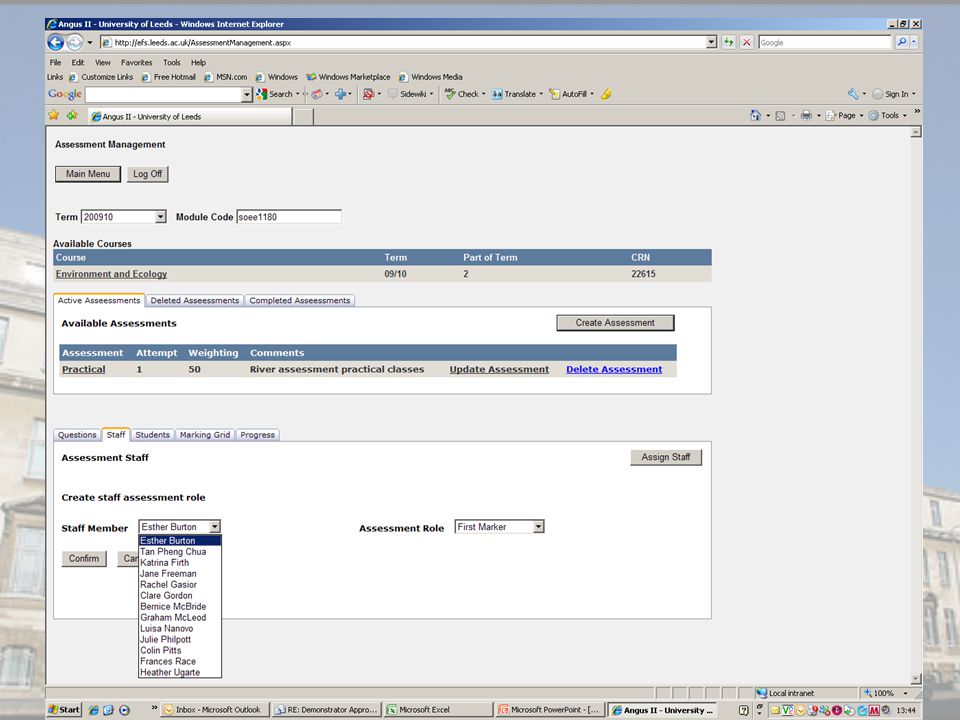Click the browser Forward arrow button
Viewport: 960px width, 720px height.
75,42
